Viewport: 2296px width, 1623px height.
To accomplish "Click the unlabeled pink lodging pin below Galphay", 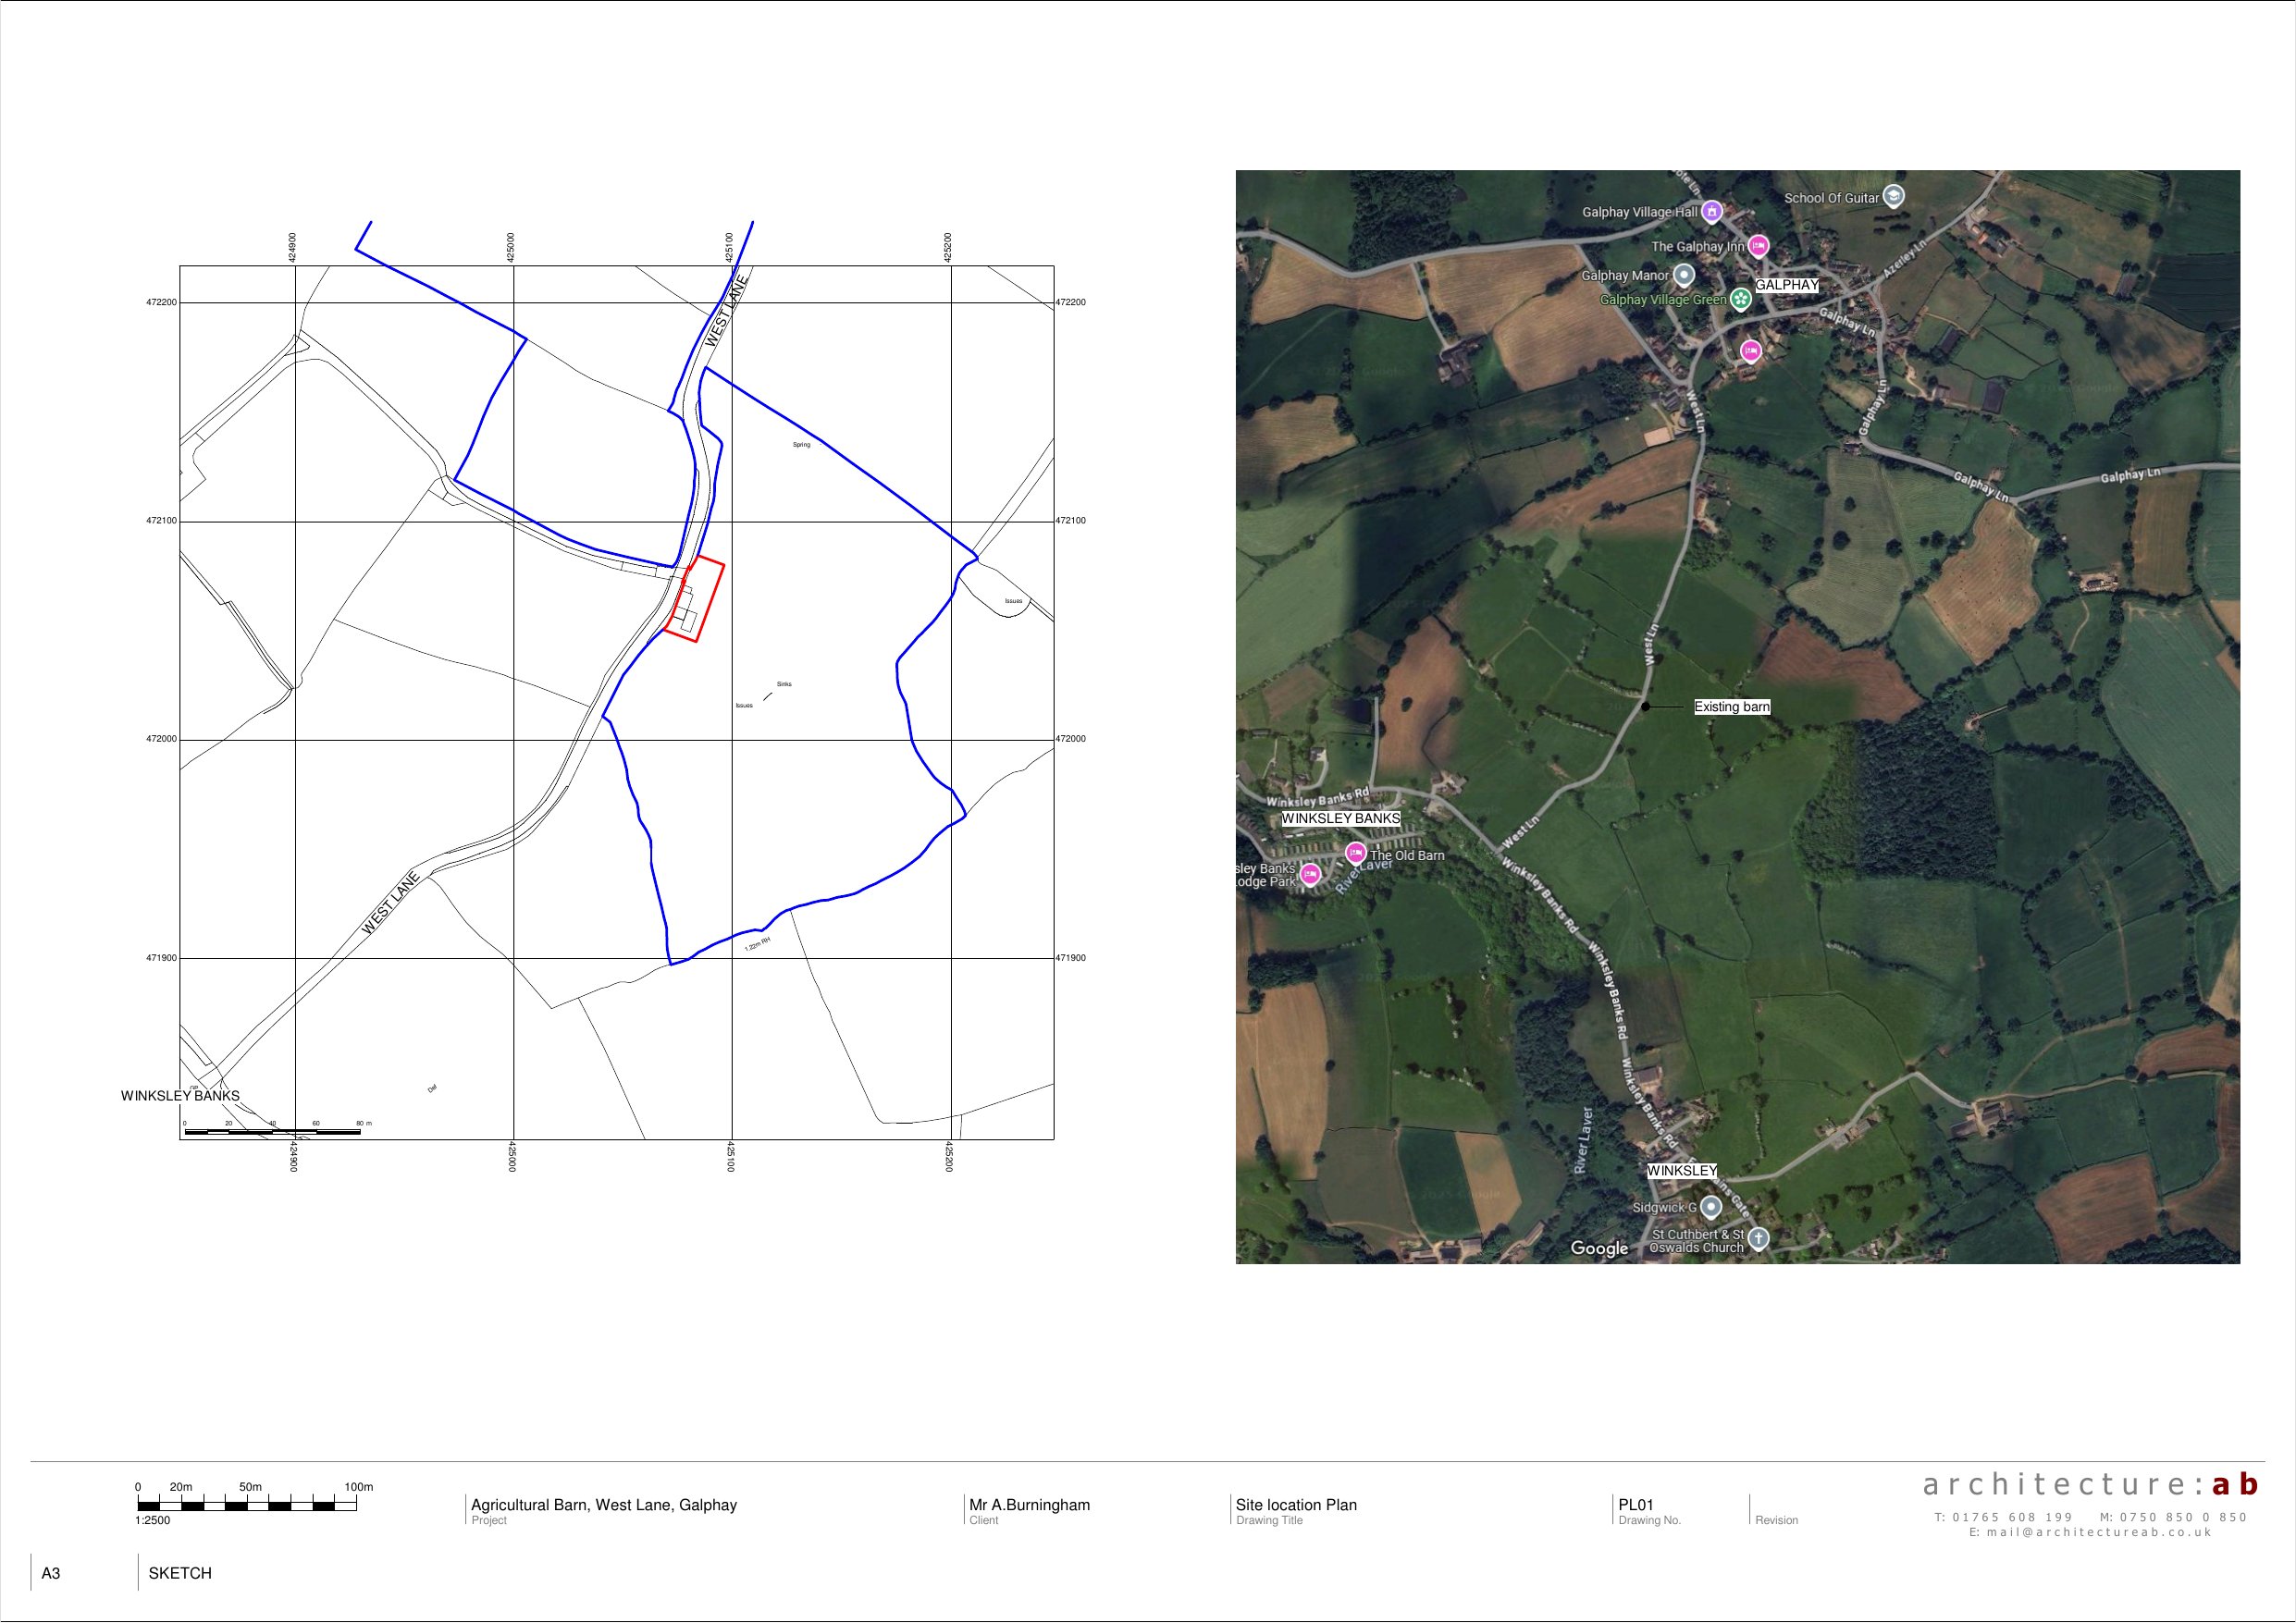I will coord(1750,350).
